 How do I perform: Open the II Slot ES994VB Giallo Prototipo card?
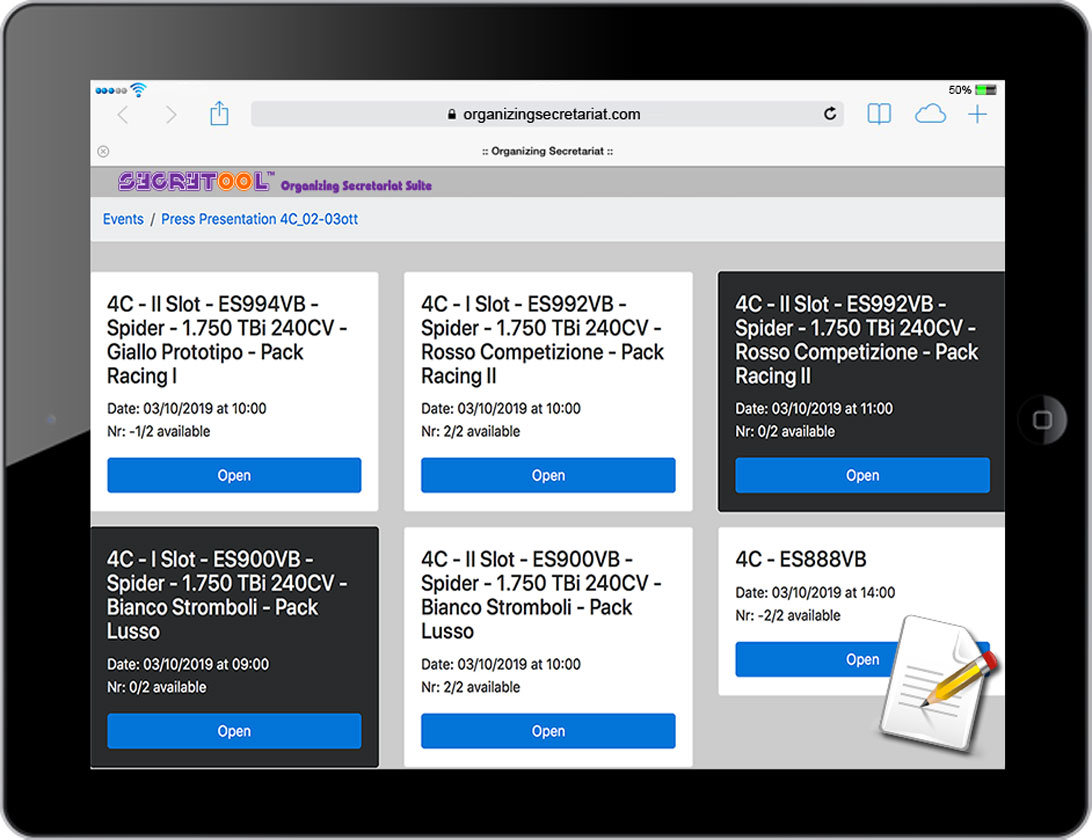[x=234, y=475]
